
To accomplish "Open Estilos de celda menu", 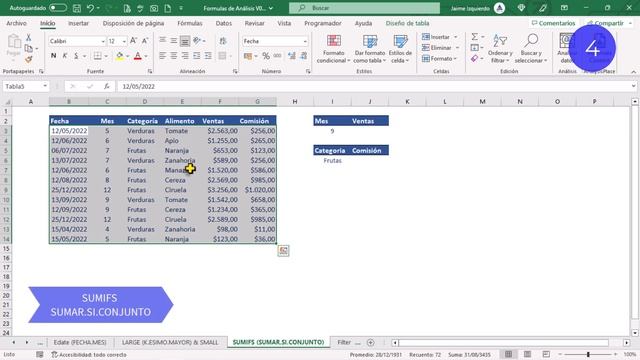I will click(400, 49).
